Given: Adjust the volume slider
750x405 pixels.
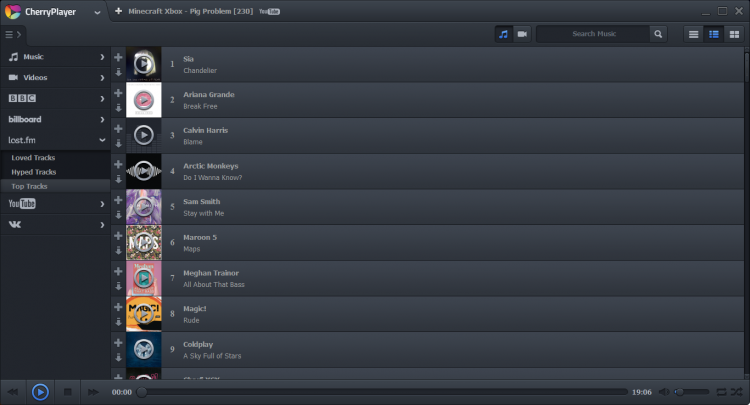Looking at the screenshot, I should pyautogui.click(x=692, y=392).
